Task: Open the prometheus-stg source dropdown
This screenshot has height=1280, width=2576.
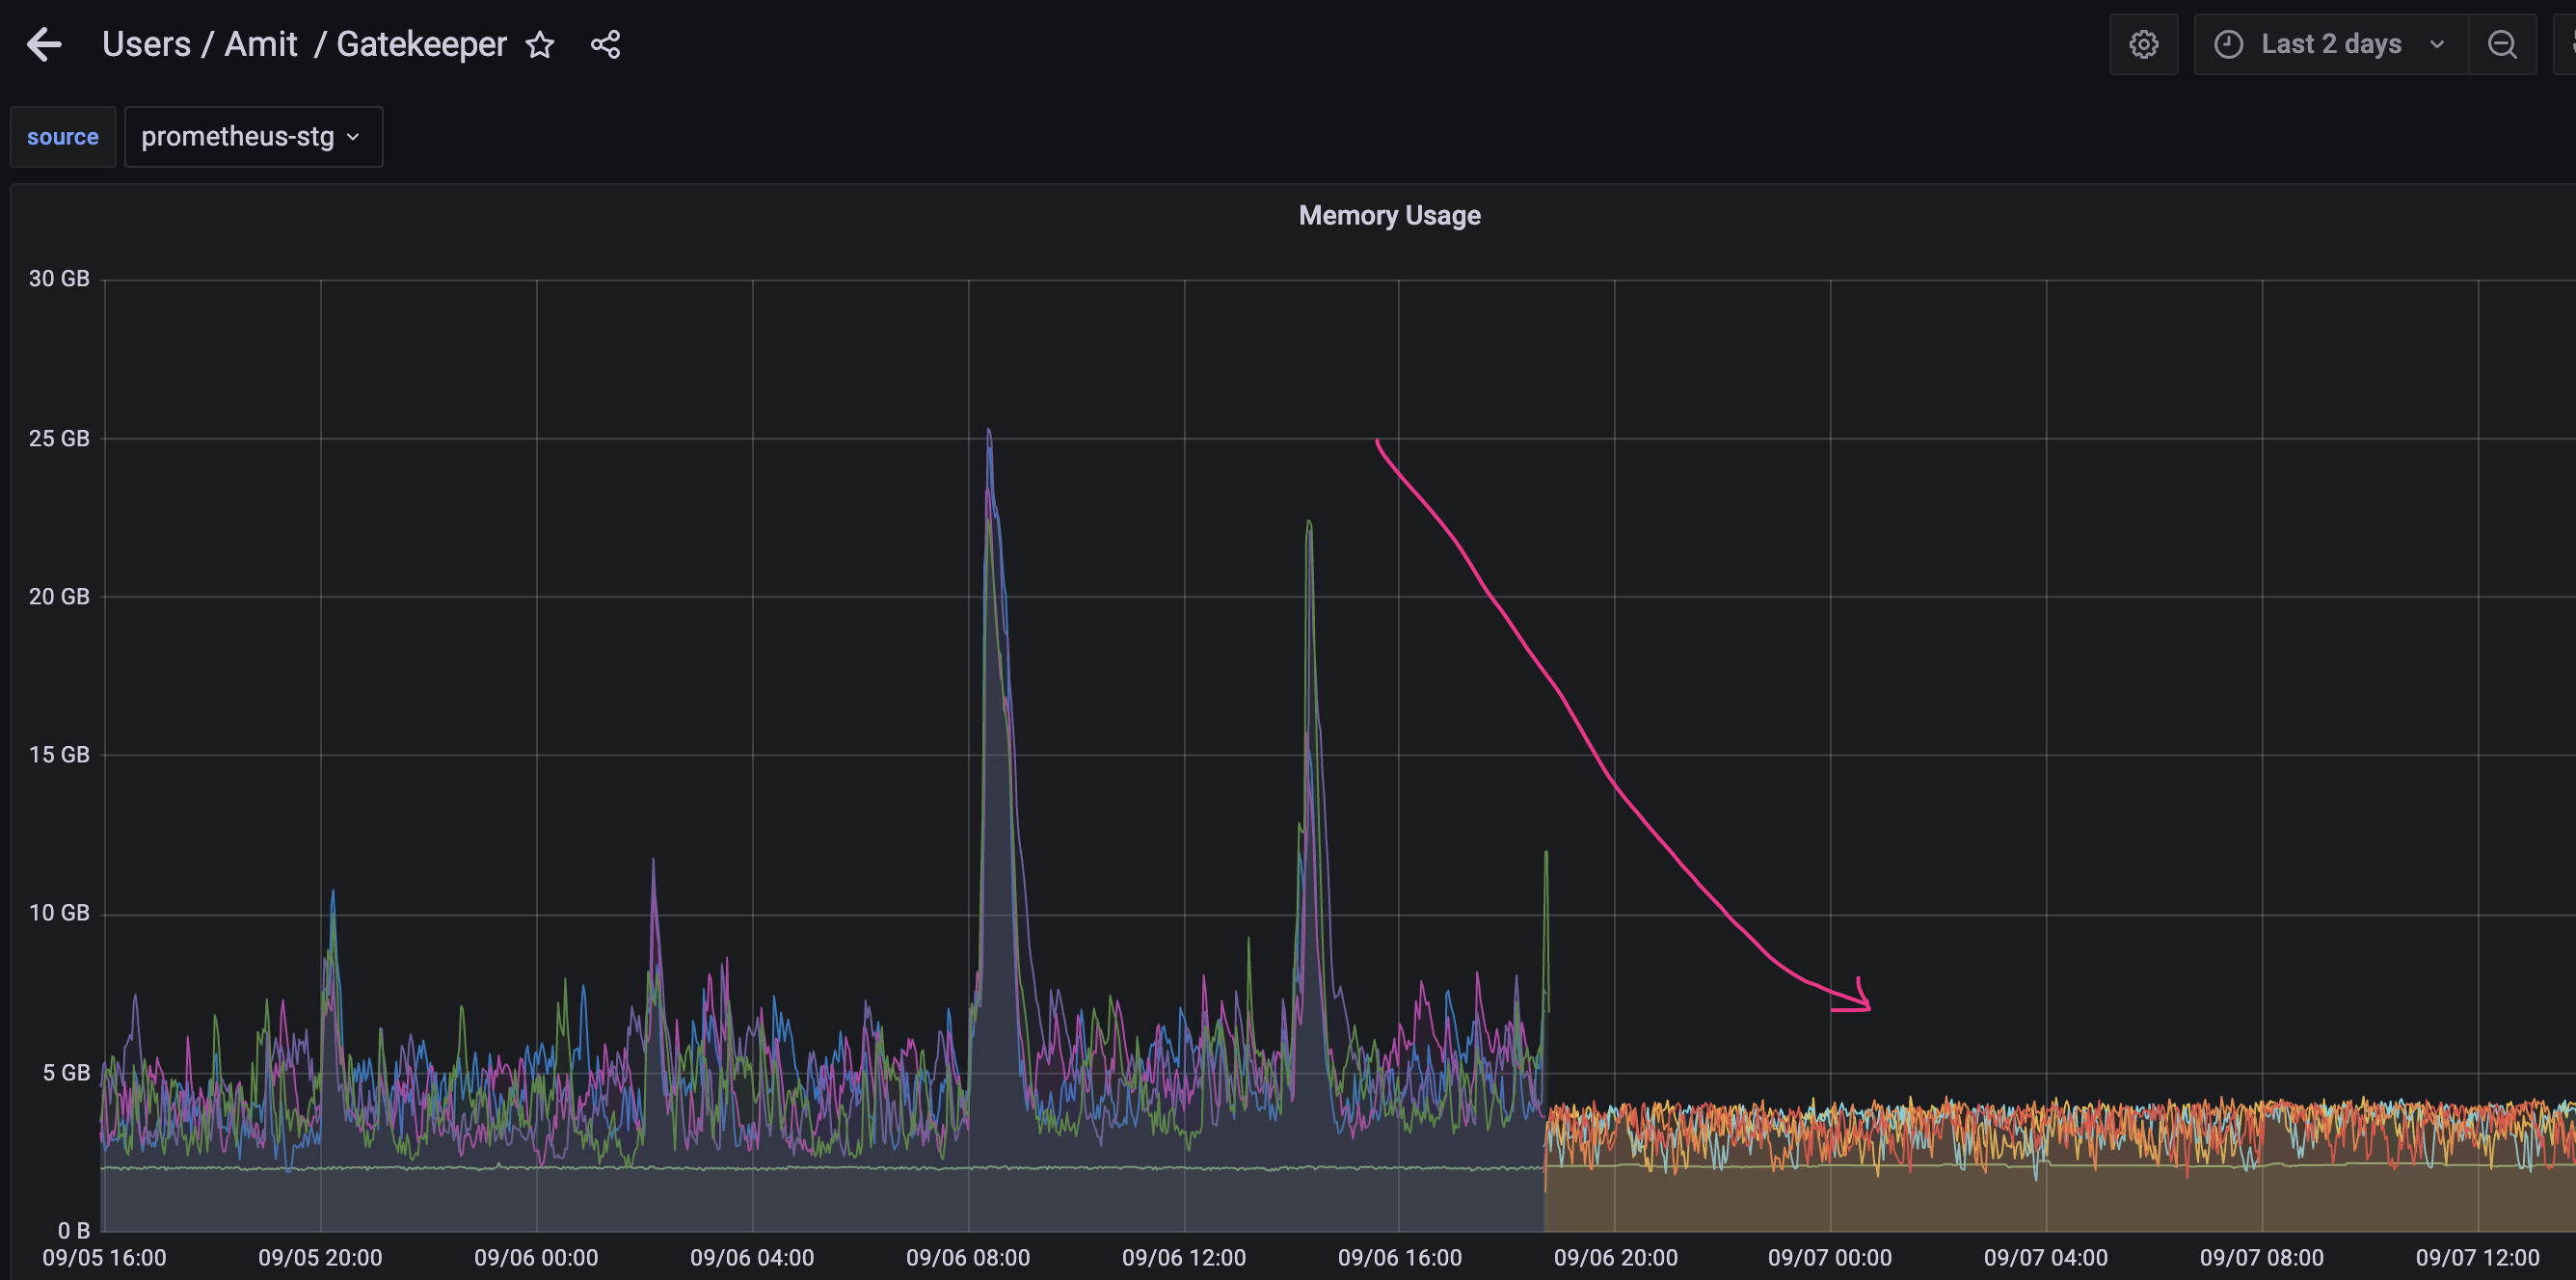Action: (x=252, y=137)
